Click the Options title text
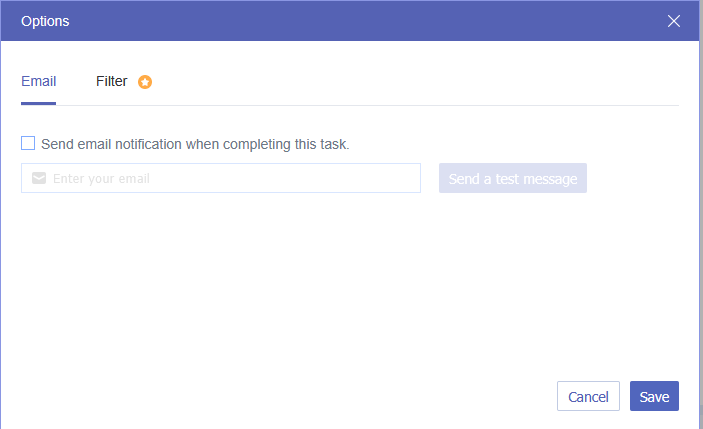This screenshot has width=703, height=429. 46,20
